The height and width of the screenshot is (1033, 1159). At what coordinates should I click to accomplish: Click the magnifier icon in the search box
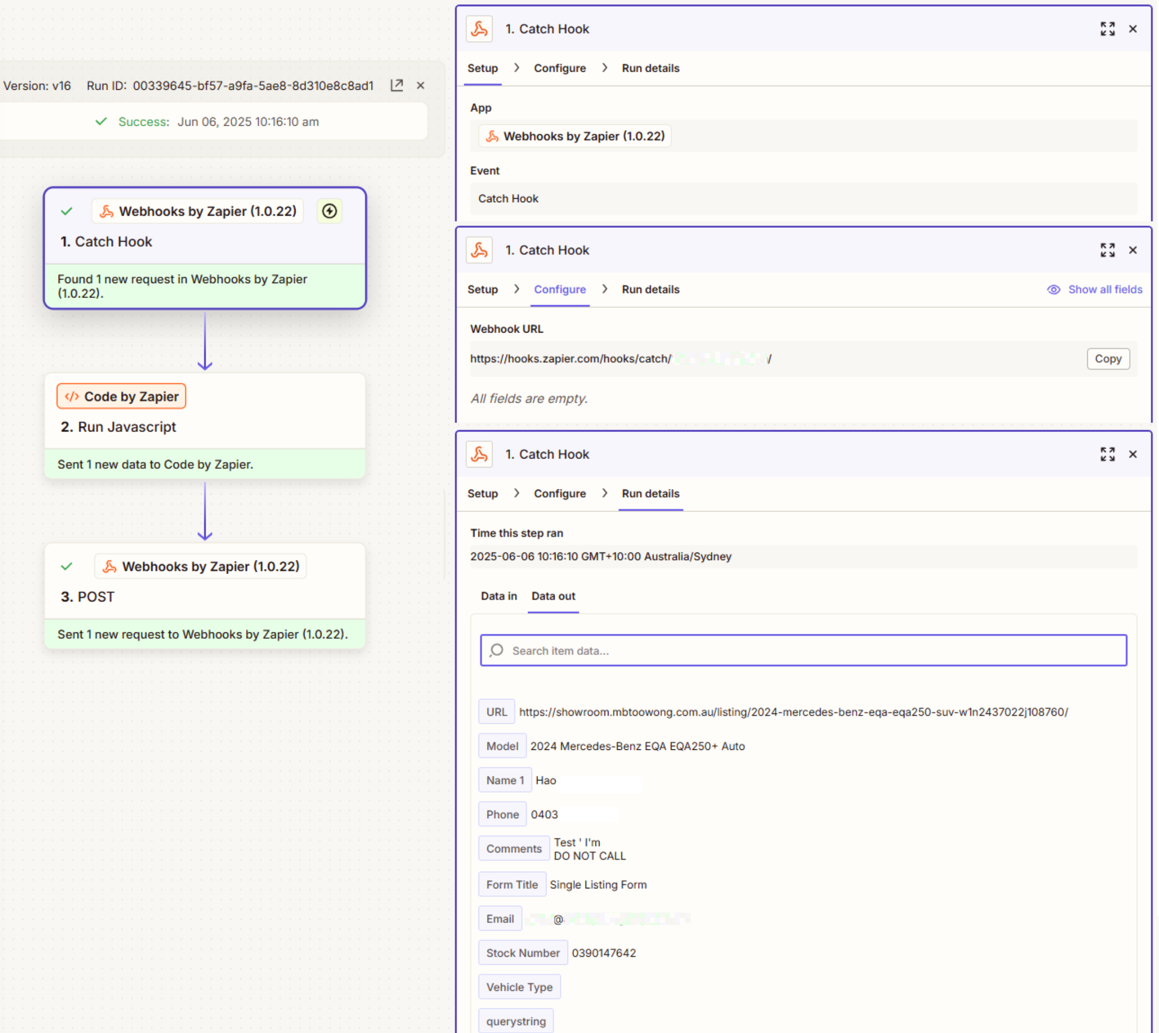497,650
